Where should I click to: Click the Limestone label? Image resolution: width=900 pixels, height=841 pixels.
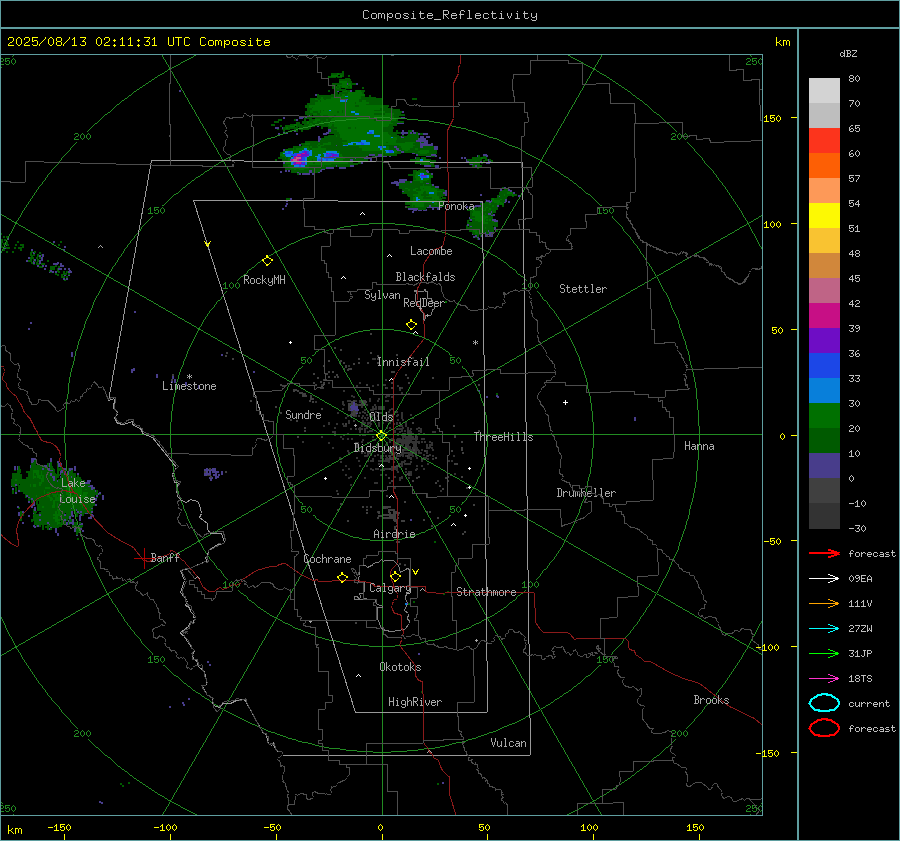(189, 386)
